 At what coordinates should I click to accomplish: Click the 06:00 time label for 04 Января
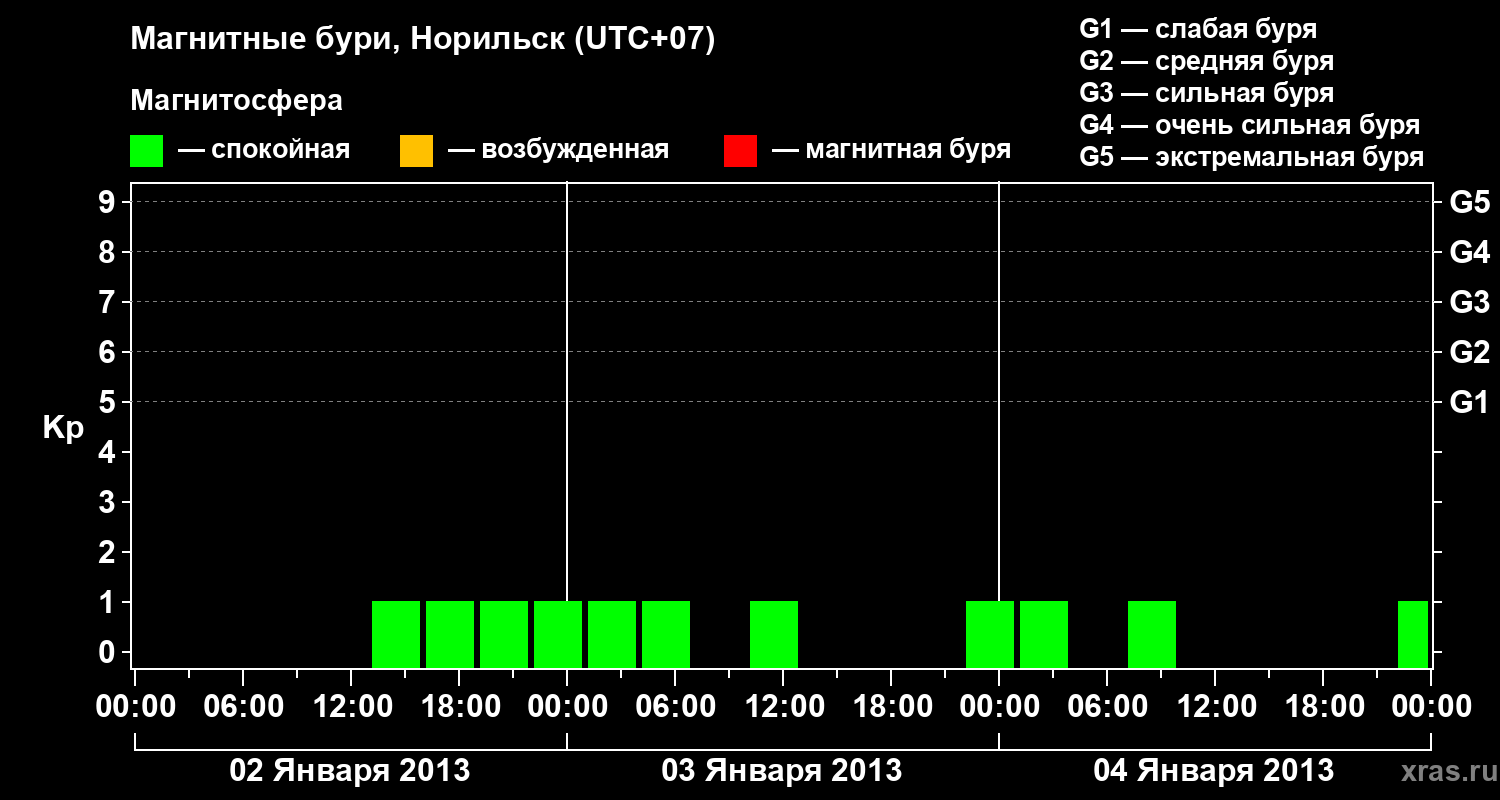tap(1107, 706)
